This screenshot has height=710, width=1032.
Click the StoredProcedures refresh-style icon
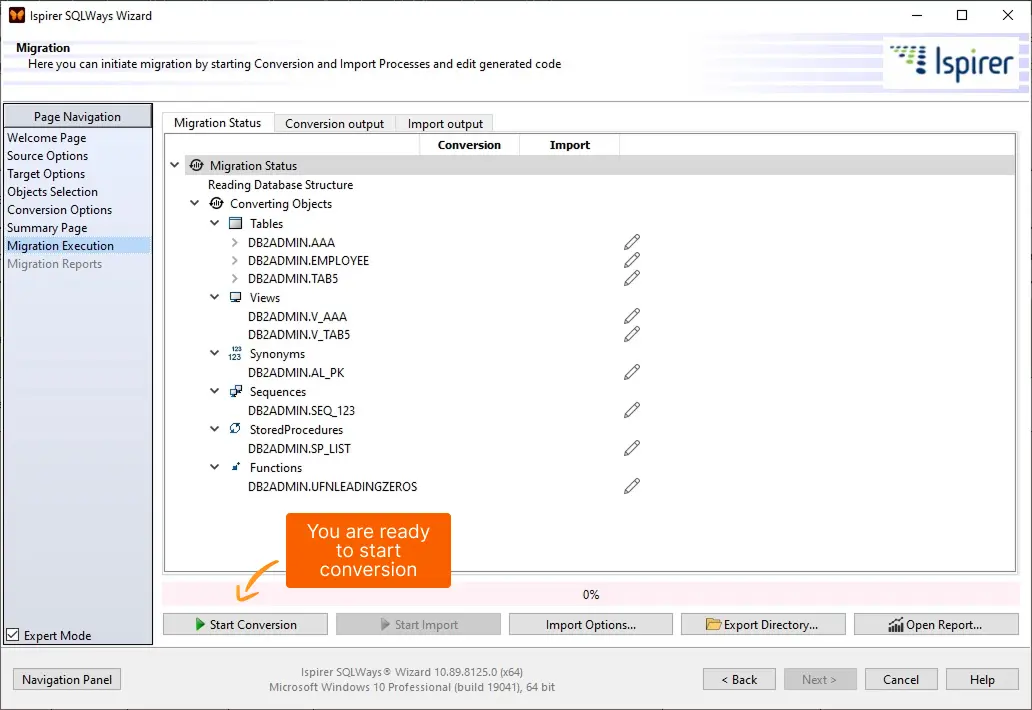[235, 429]
